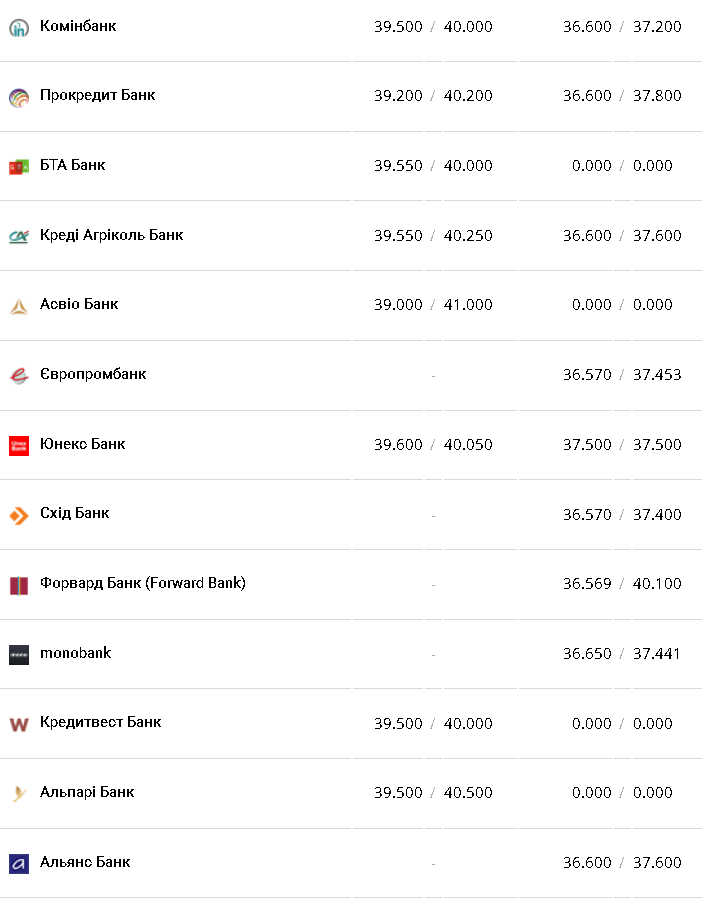The height and width of the screenshot is (901, 702).
Task: Open the Прокредит Банк link
Action: pos(97,96)
